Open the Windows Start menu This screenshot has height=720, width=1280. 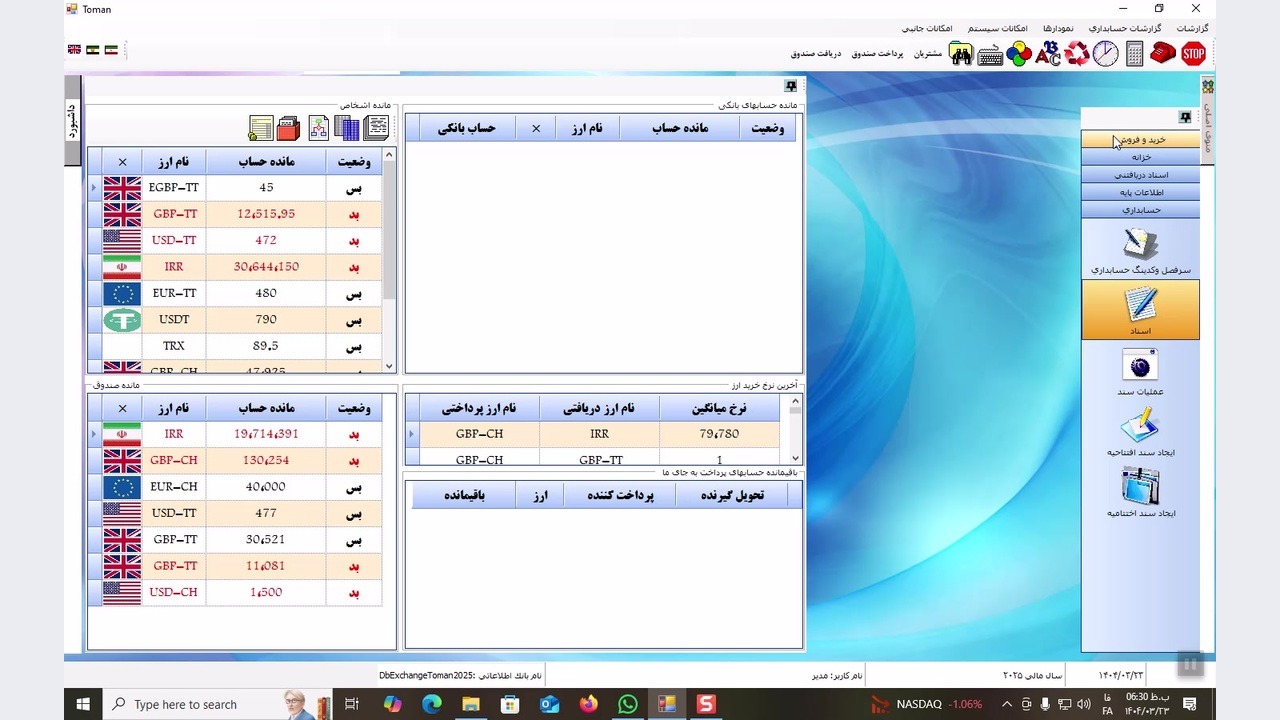pos(83,704)
